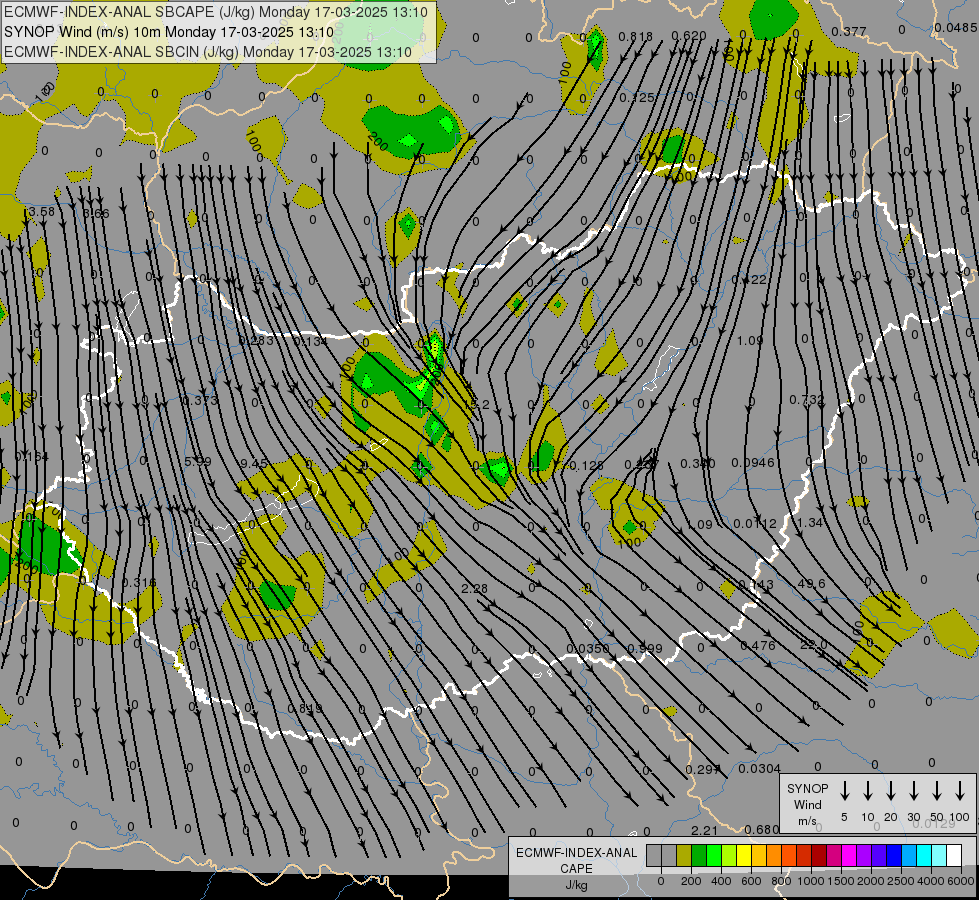The height and width of the screenshot is (900, 979).
Task: Click the map value "6.66"
Action: [96, 214]
